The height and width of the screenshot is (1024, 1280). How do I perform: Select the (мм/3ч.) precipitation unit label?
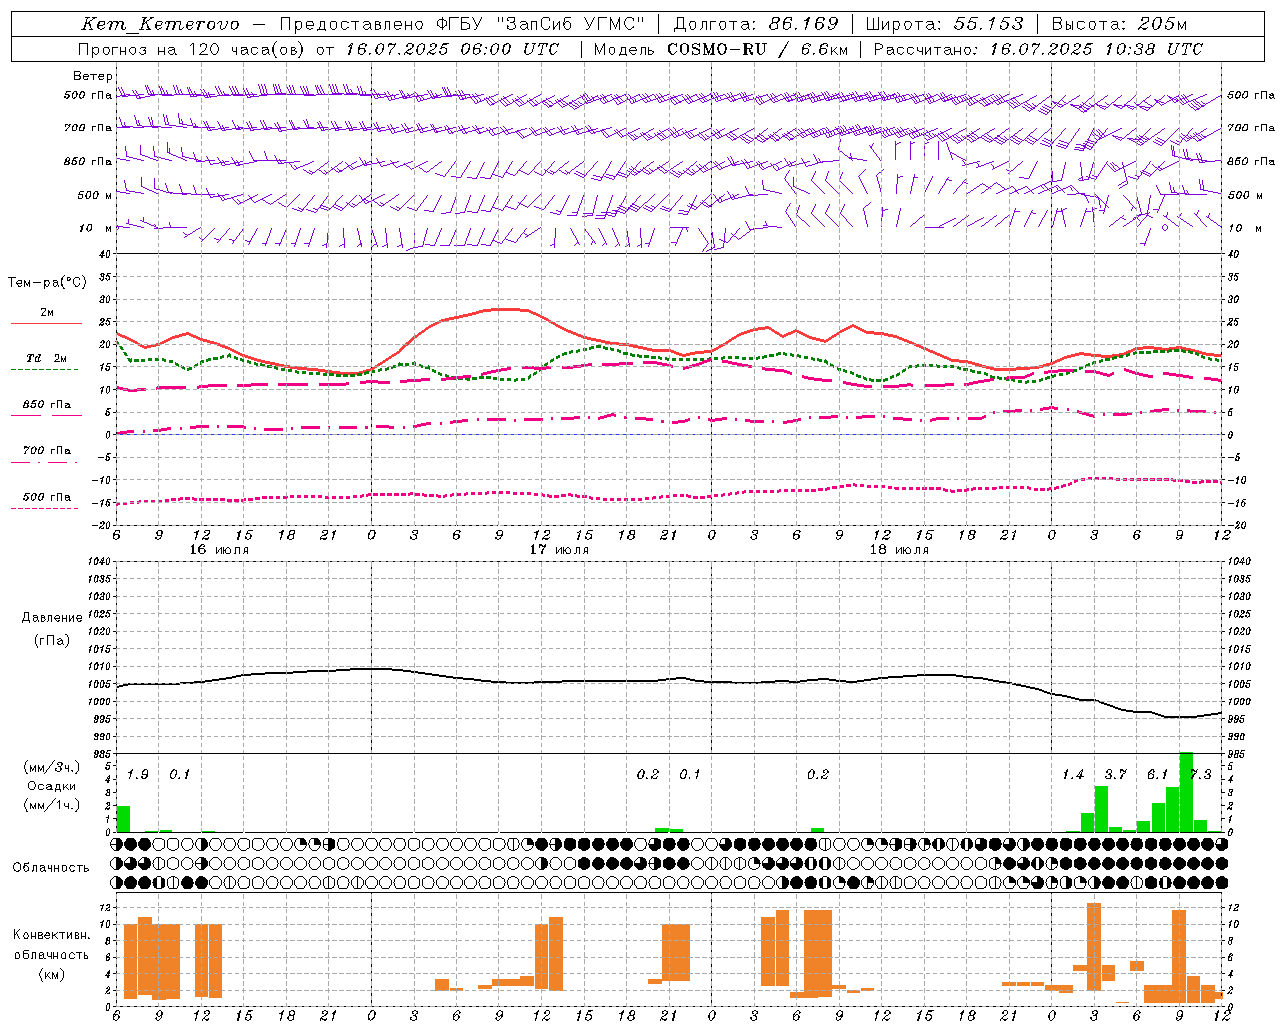click(x=52, y=767)
